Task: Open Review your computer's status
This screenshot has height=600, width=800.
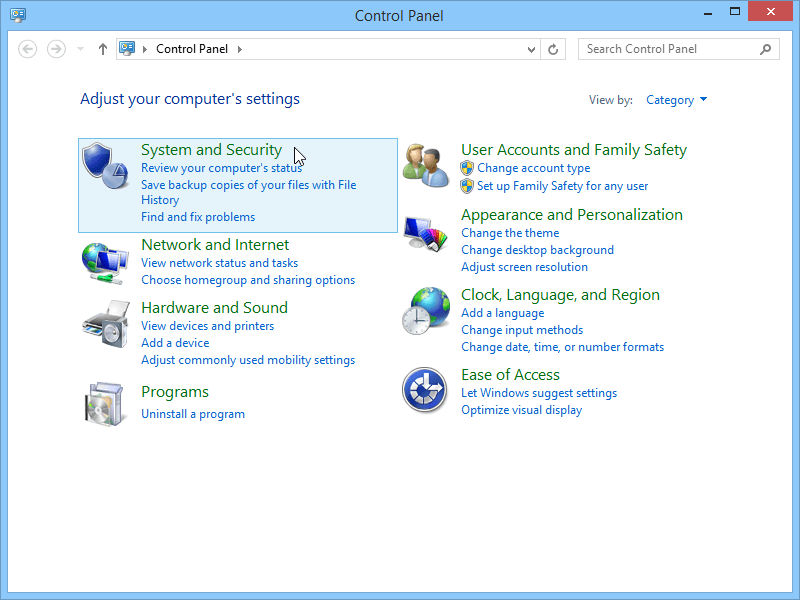Action: (x=221, y=168)
